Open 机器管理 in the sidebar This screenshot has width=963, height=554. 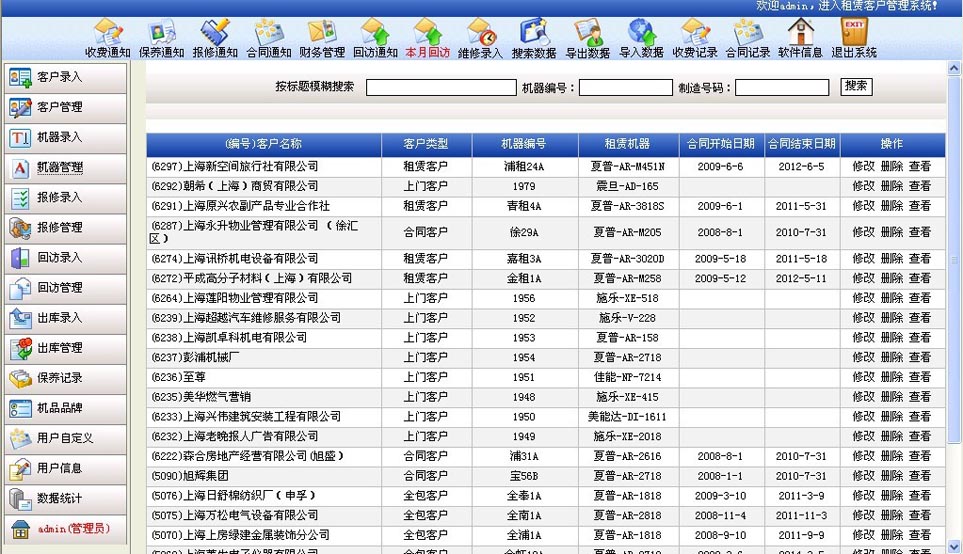[x=66, y=168]
